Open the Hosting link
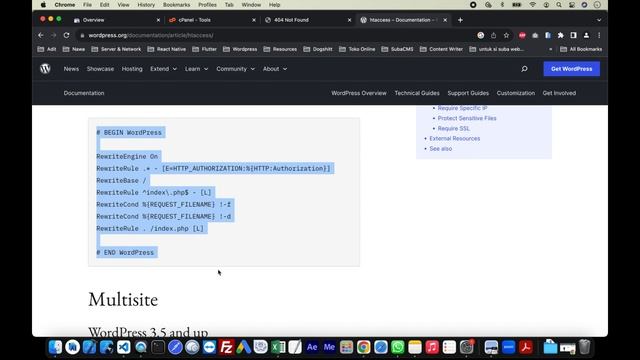640x360 pixels. (x=132, y=69)
